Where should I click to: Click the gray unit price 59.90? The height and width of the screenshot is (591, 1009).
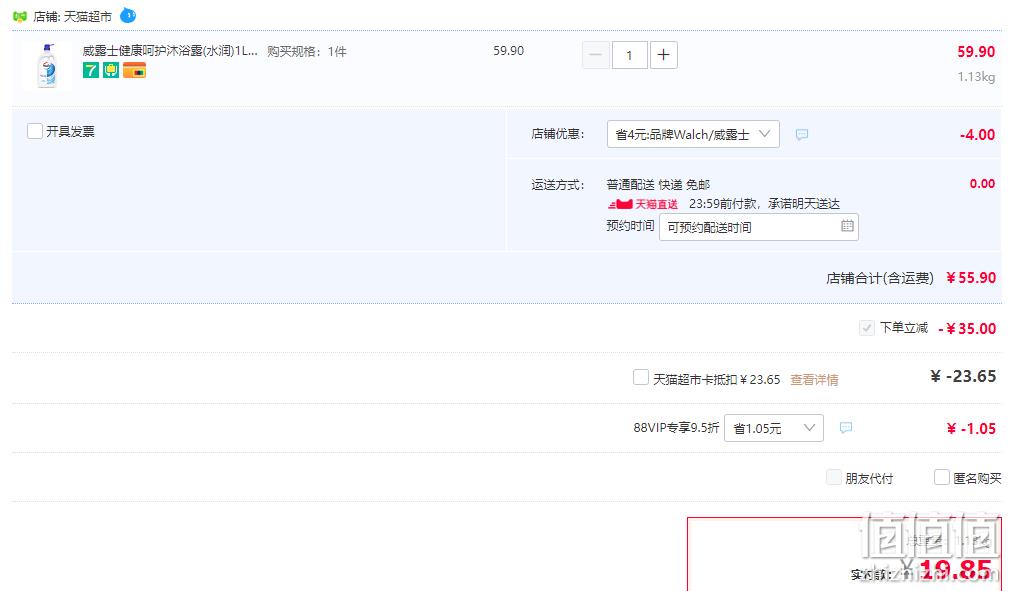pyautogui.click(x=508, y=51)
